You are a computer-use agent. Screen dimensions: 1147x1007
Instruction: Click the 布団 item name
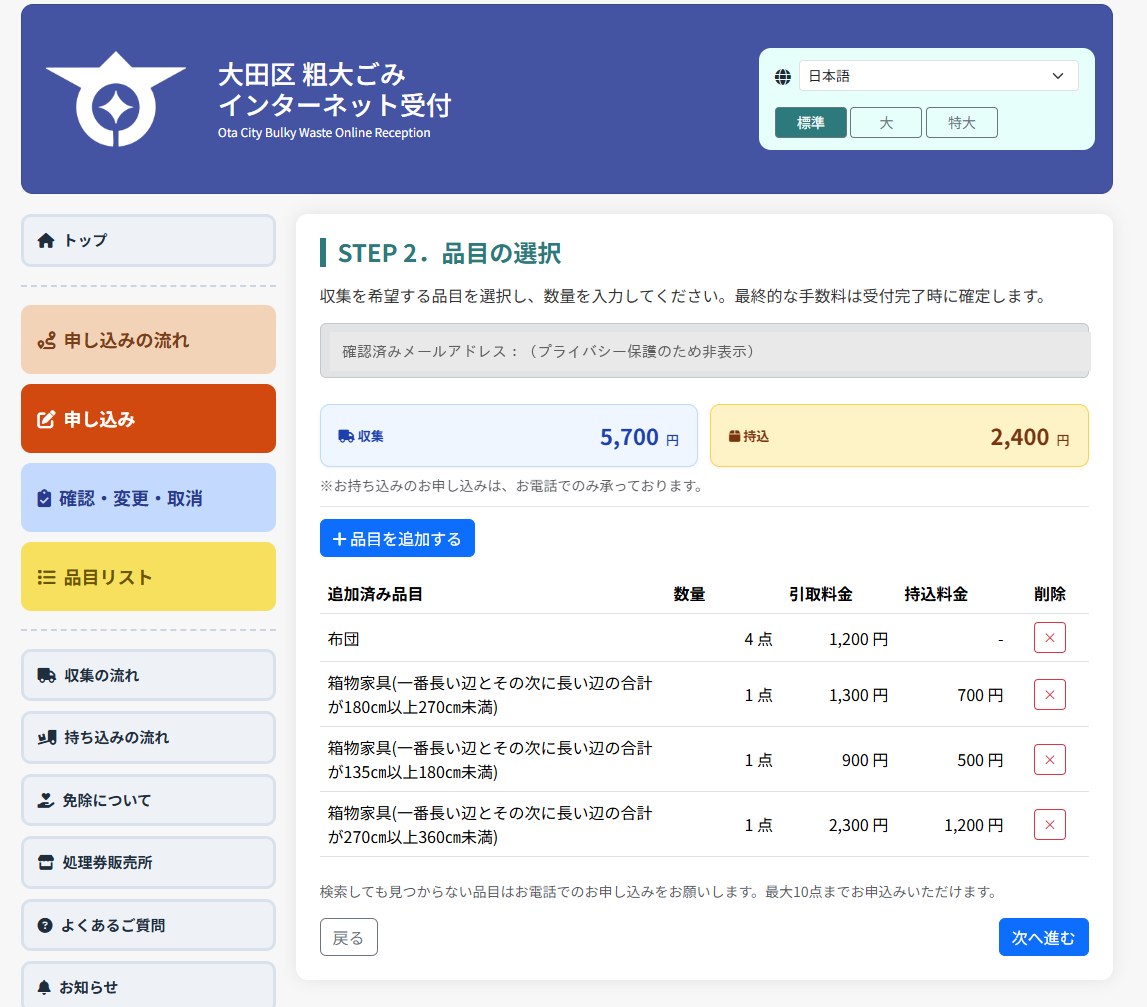click(343, 639)
